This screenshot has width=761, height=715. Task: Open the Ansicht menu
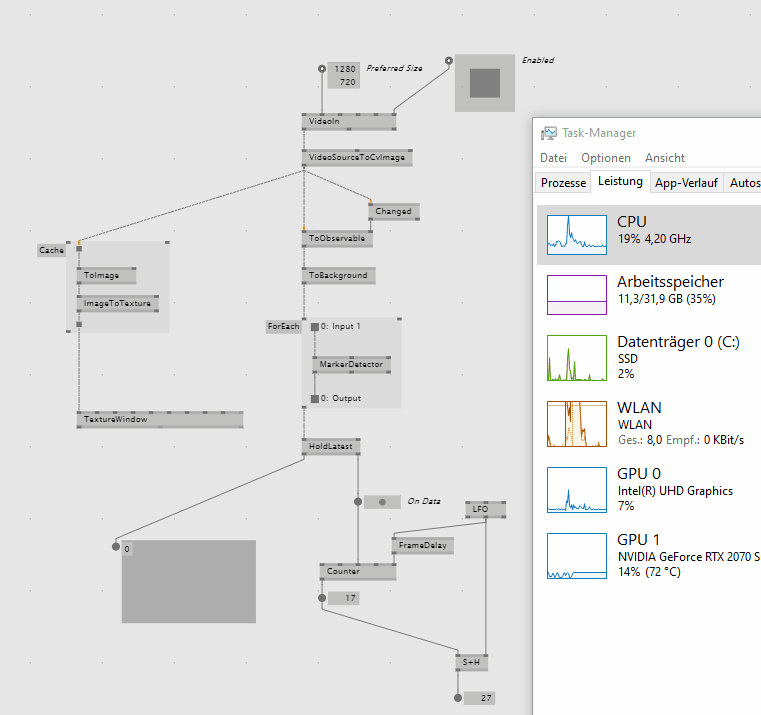pos(665,158)
